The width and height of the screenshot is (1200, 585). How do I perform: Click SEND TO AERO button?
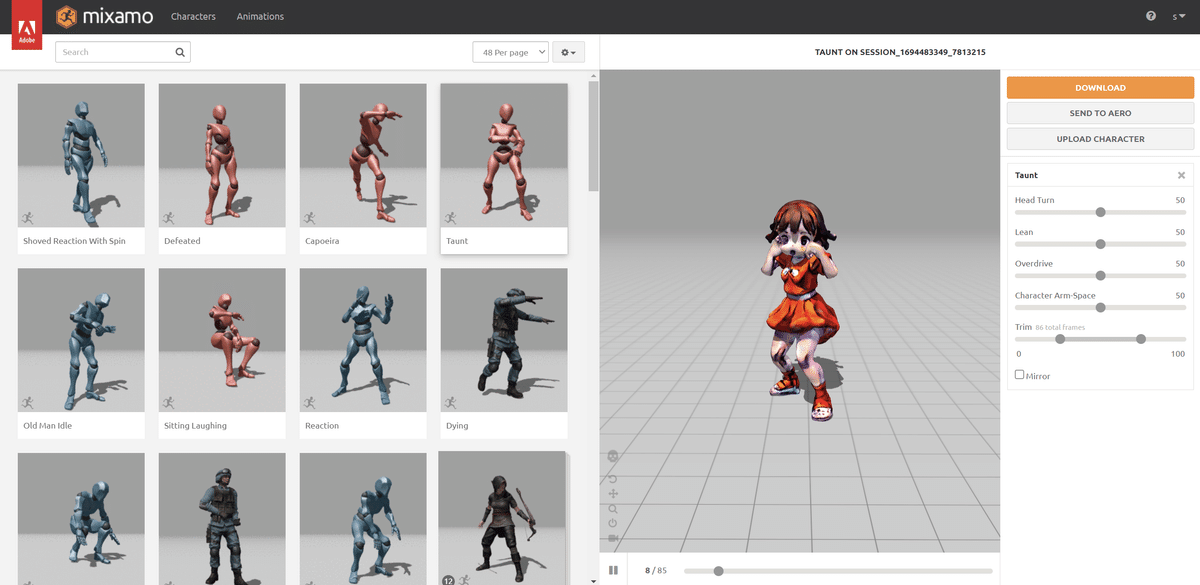(x=1100, y=113)
